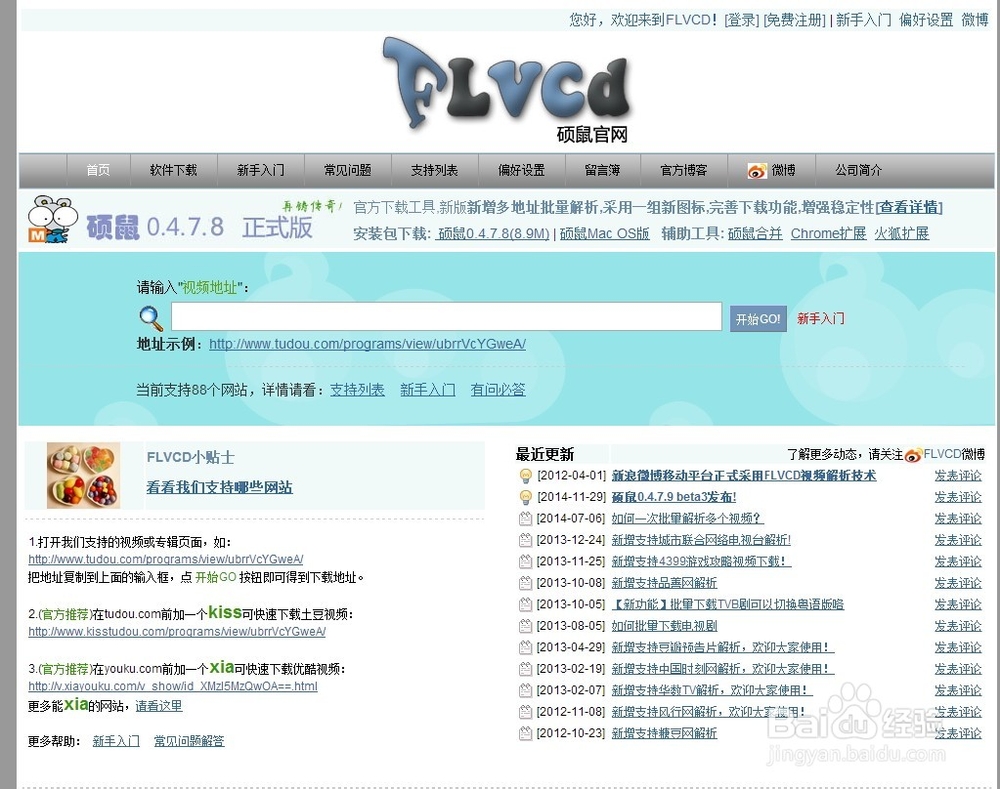Open the kisstudou.com example link
1000x789 pixels.
[177, 631]
